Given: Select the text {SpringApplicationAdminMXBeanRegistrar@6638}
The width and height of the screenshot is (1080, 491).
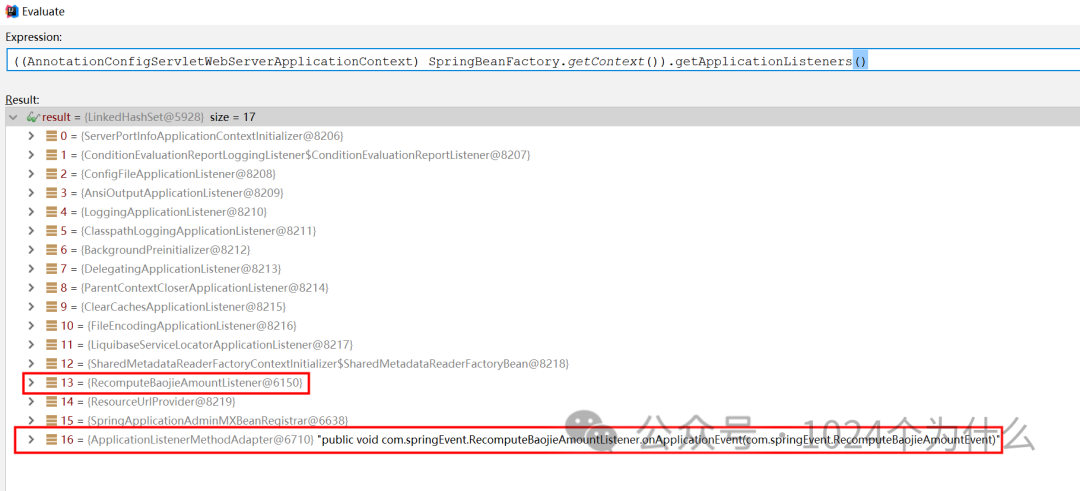Looking at the screenshot, I should (218, 420).
